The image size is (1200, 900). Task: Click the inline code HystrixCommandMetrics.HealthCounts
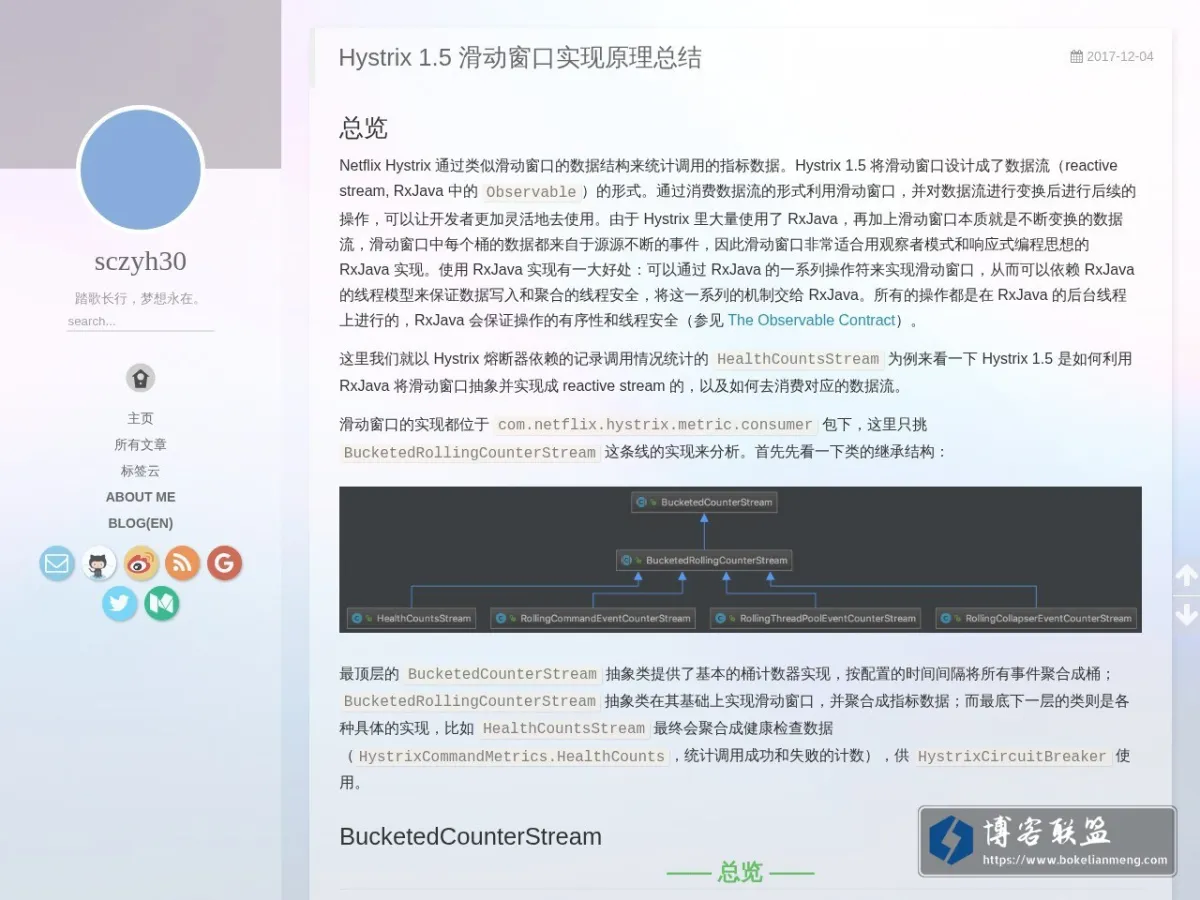point(512,756)
